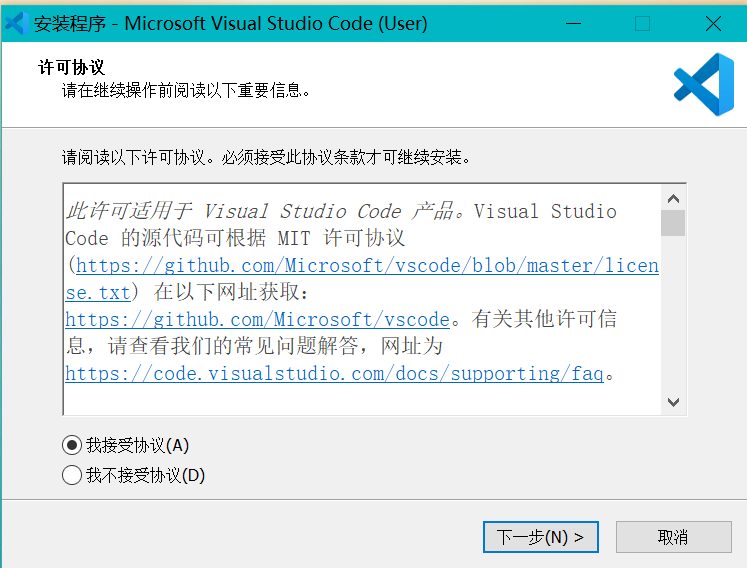Select the 我接受协议(A) radio button
The height and width of the screenshot is (568, 747).
pos(72,445)
